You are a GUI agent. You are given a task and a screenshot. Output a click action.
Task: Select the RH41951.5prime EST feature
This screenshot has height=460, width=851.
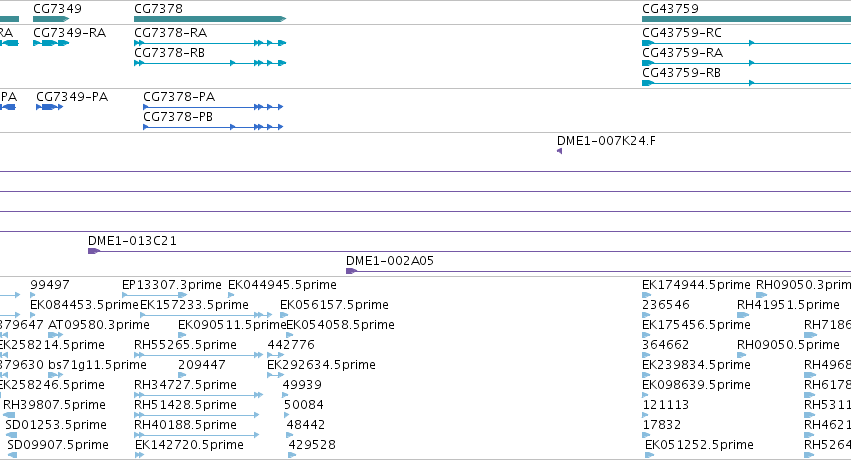tap(743, 315)
